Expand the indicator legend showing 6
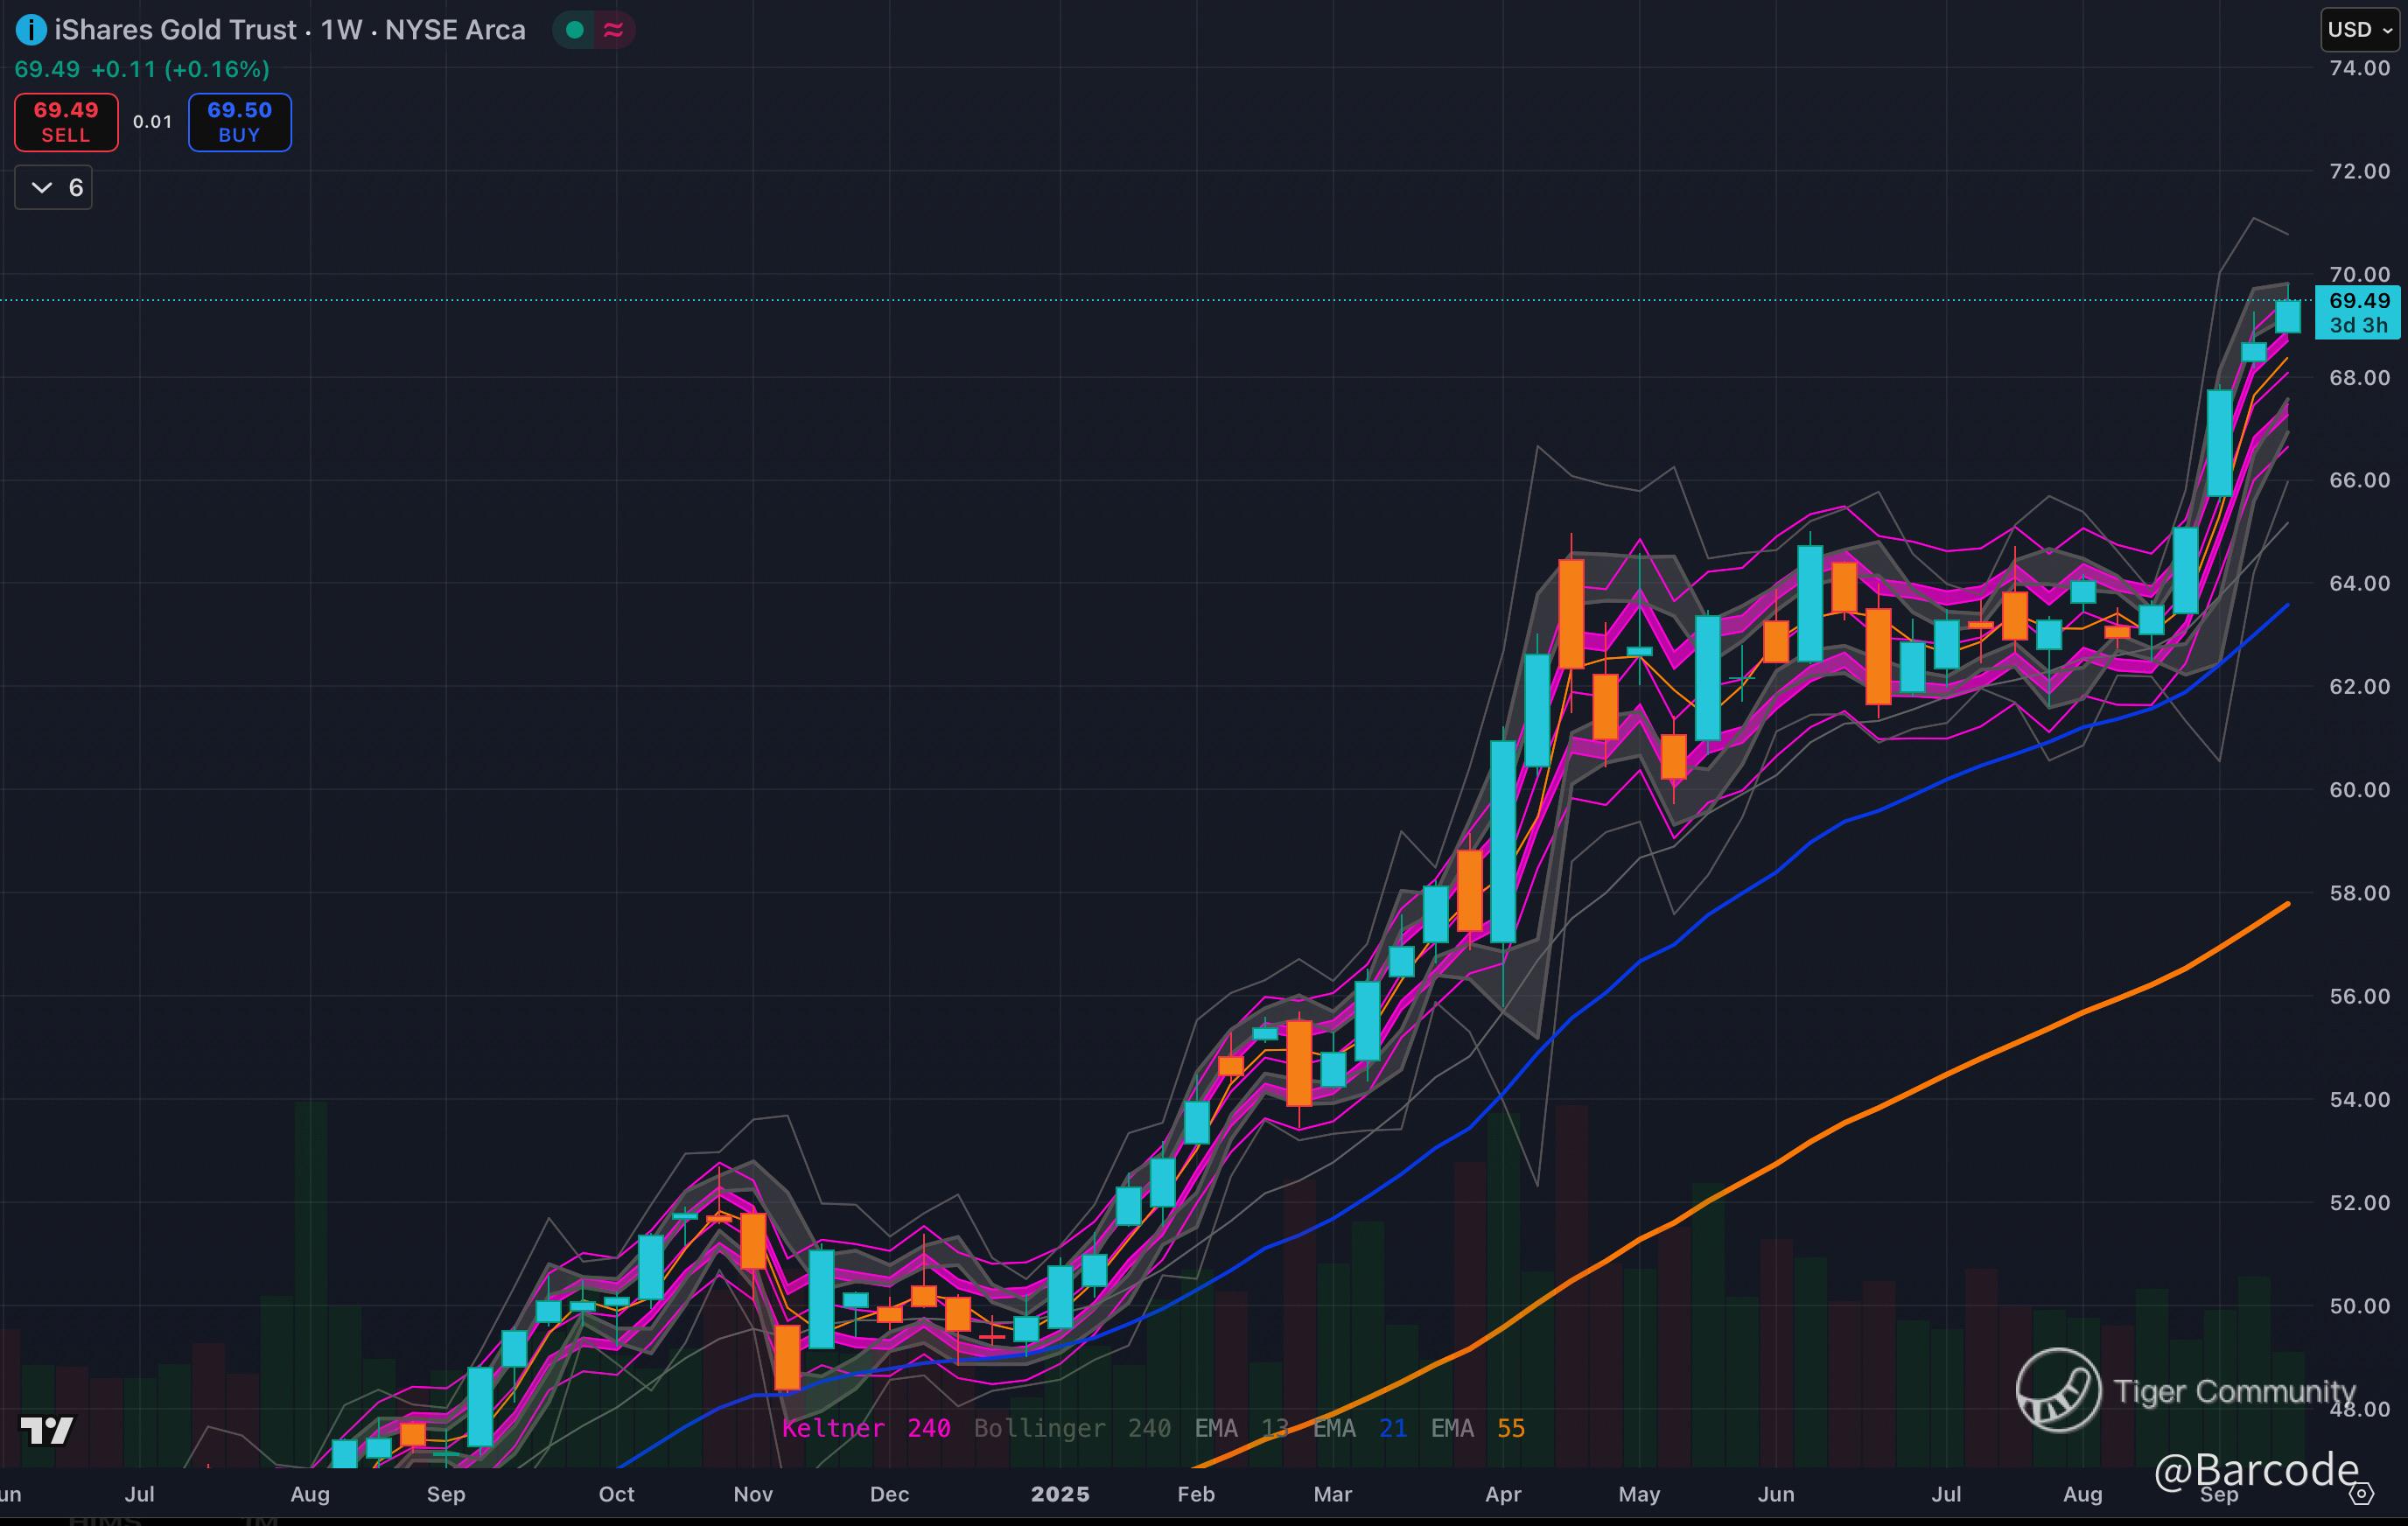Viewport: 2408px width, 1526px height. pyautogui.click(x=54, y=188)
